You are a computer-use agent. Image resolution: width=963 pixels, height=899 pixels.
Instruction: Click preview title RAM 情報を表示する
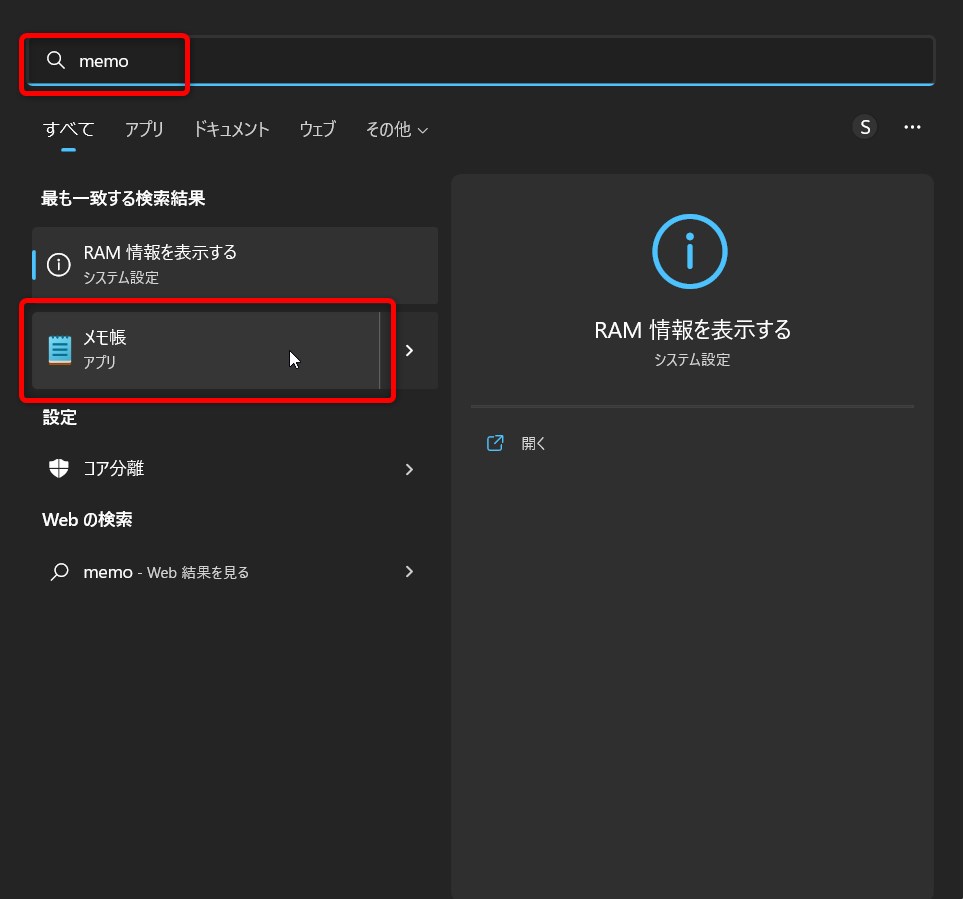pos(692,330)
